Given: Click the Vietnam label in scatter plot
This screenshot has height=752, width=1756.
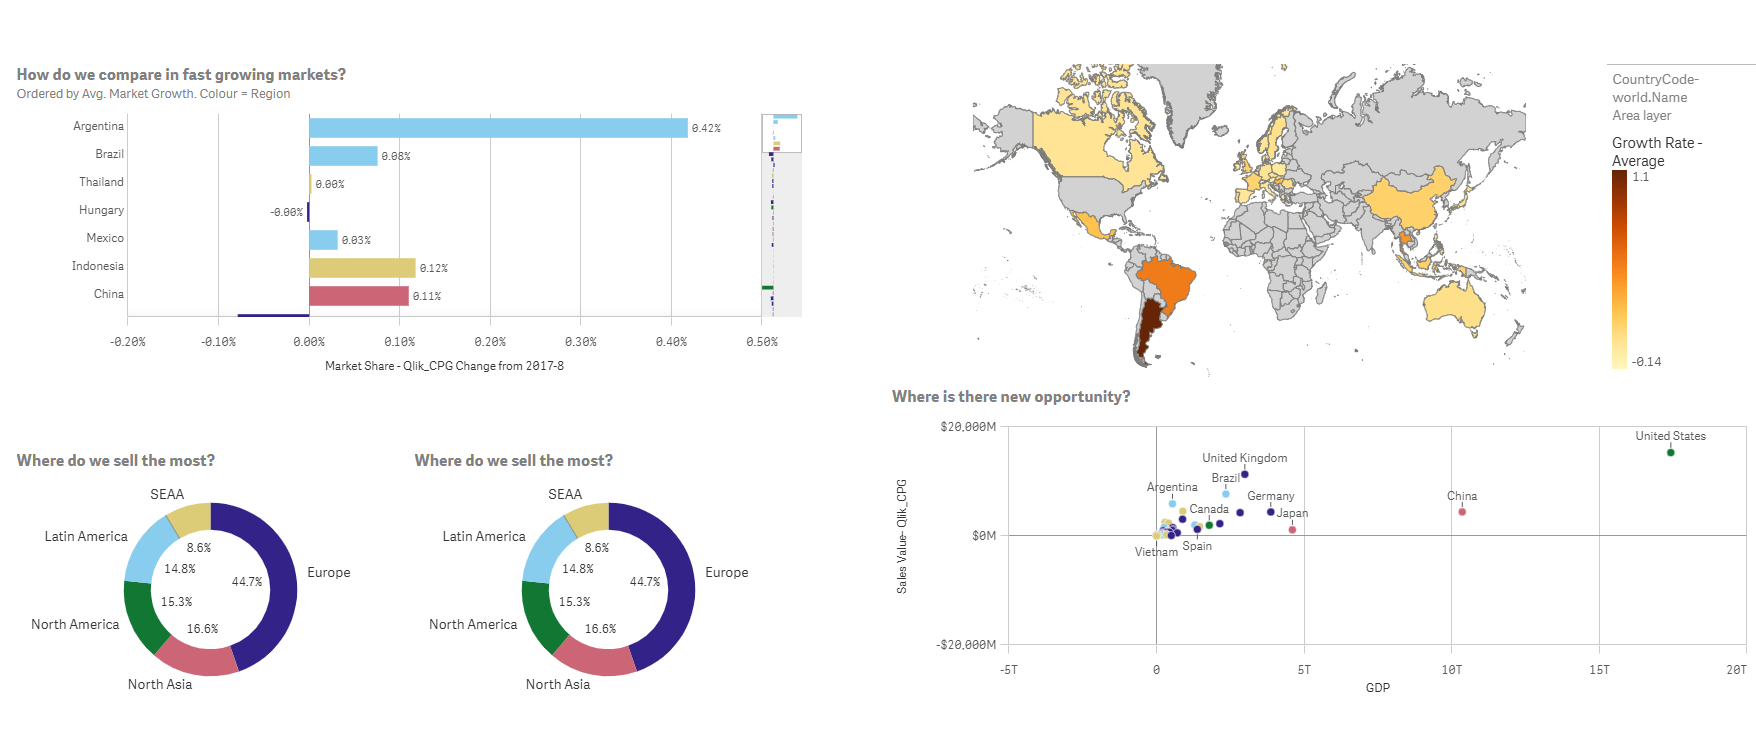Looking at the screenshot, I should pyautogui.click(x=1156, y=552).
